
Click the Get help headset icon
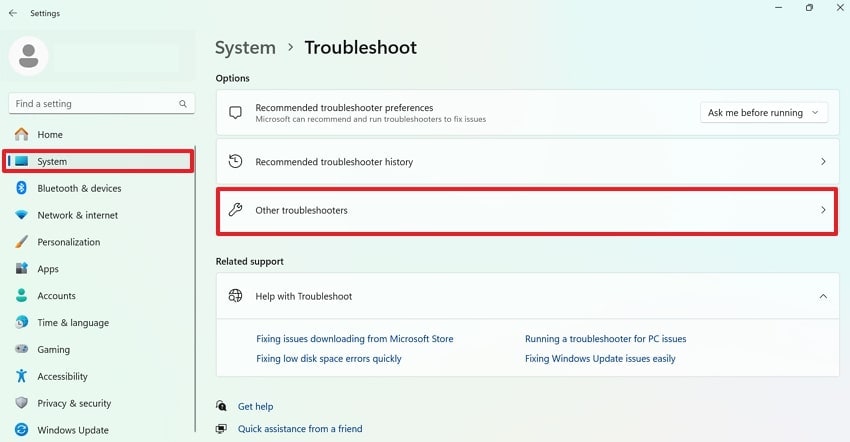point(221,406)
